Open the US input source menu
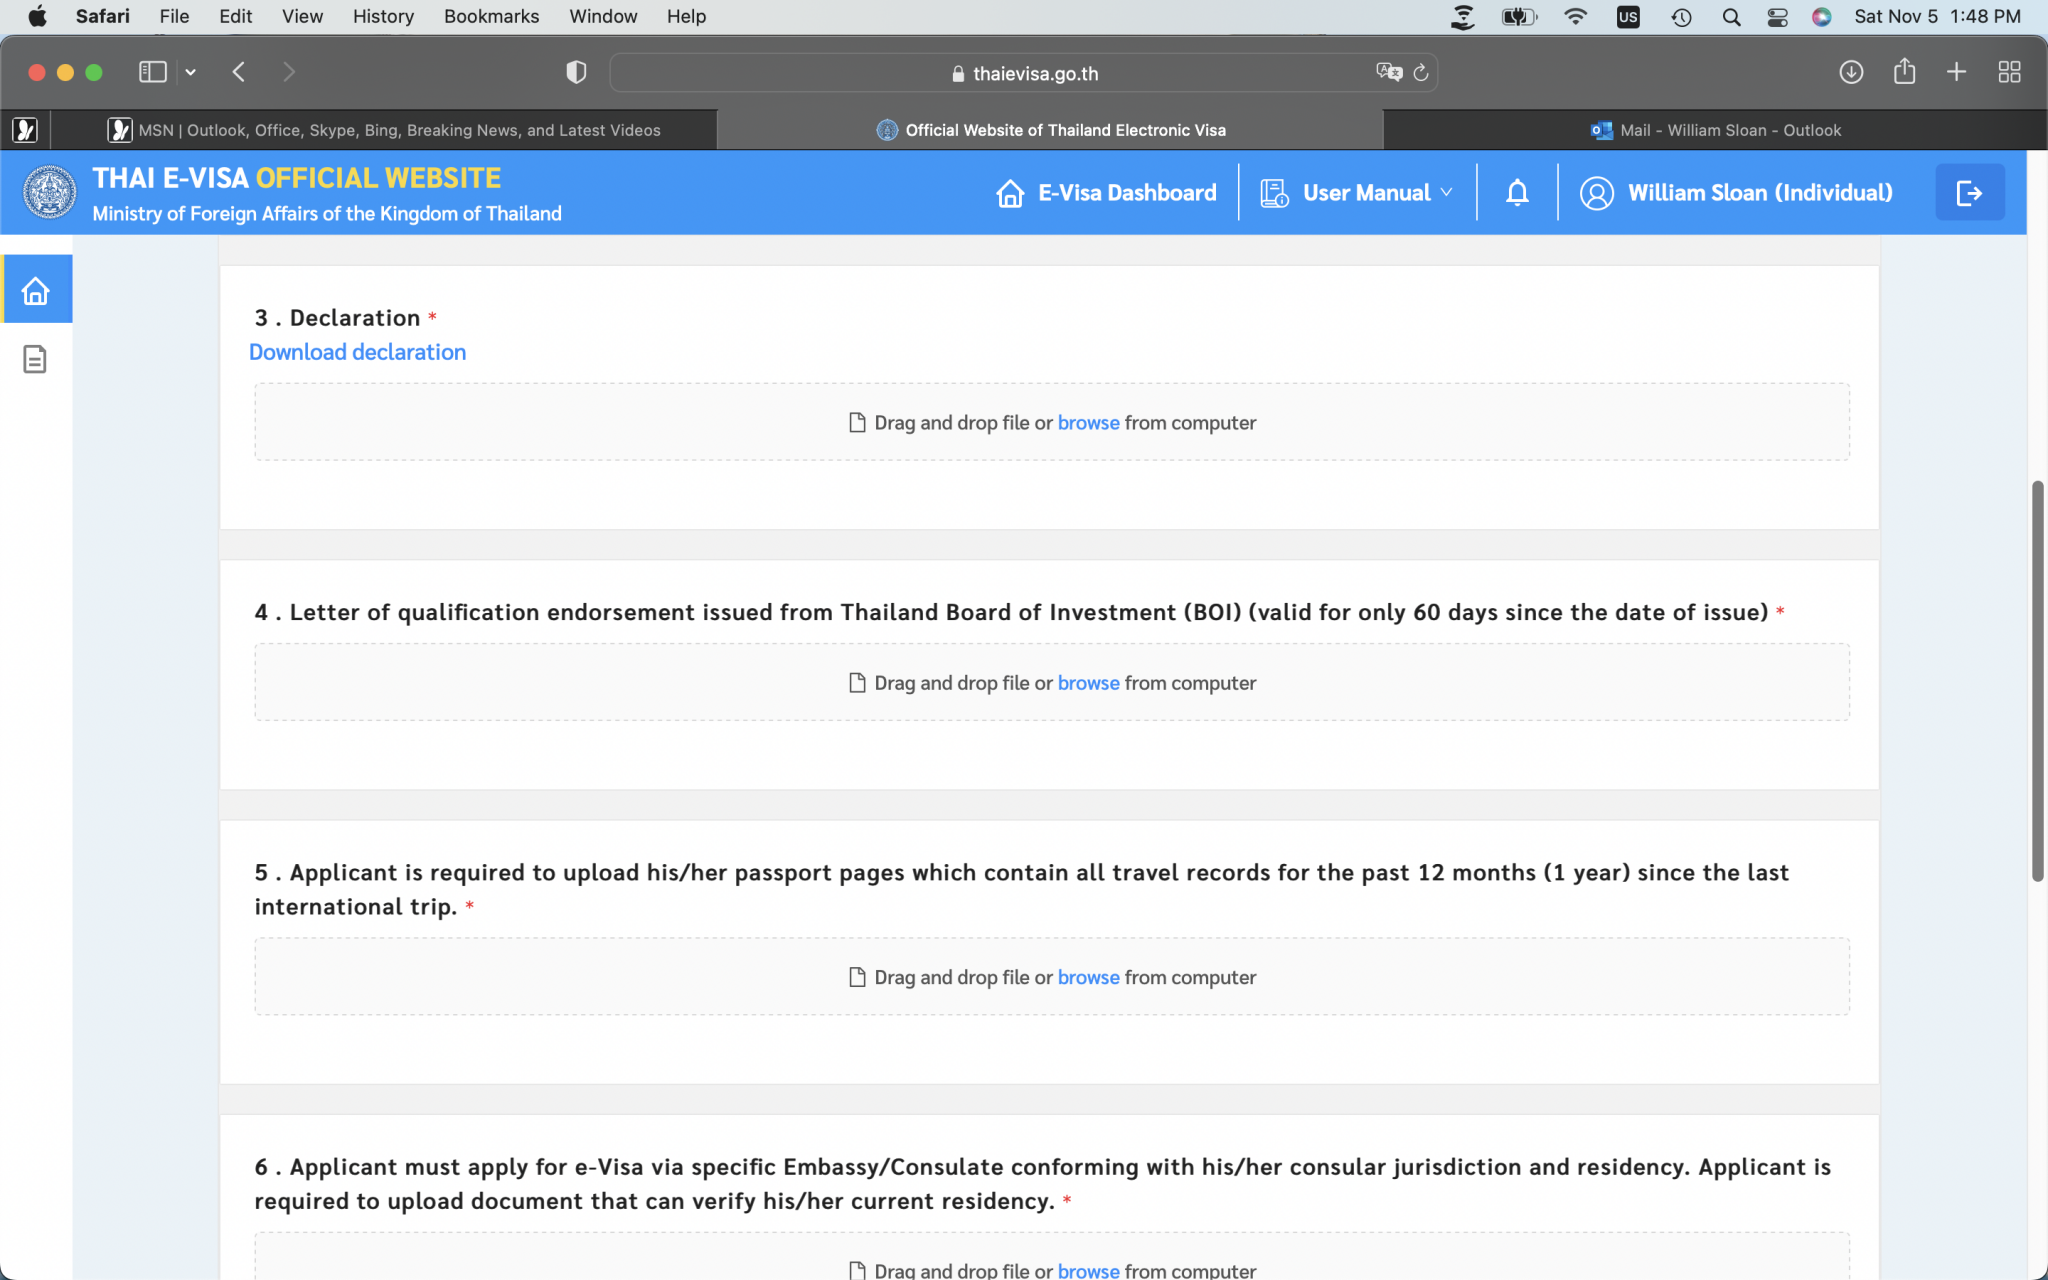2048x1280 pixels. point(1628,17)
